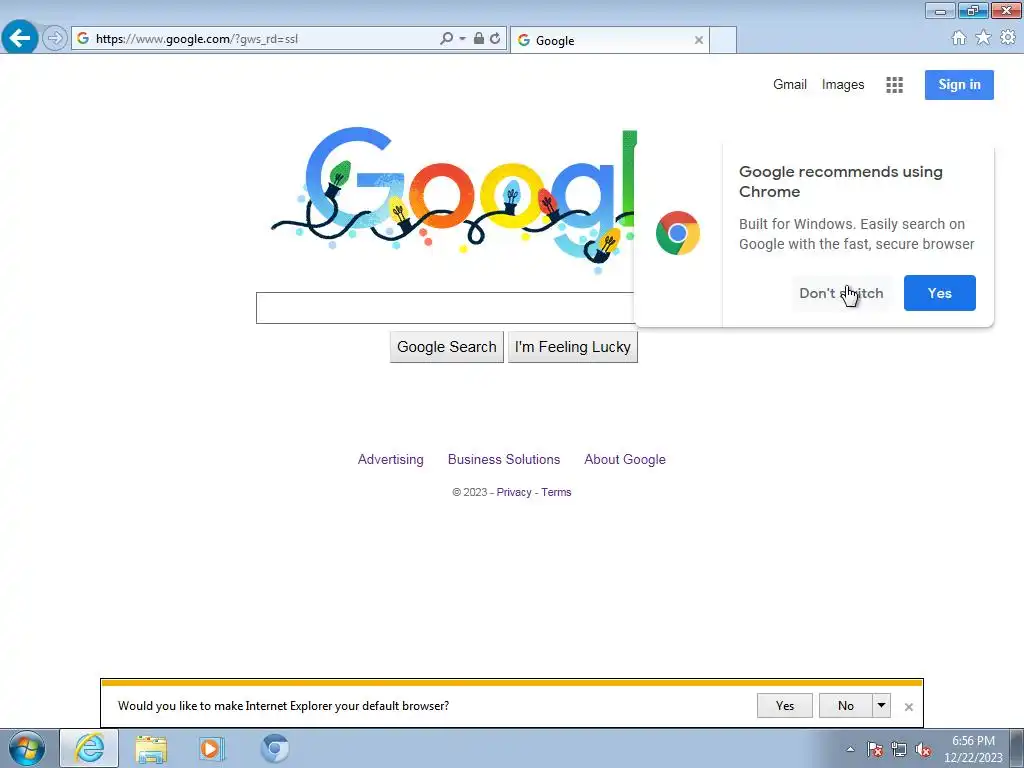1024x768 pixels.
Task: Open the Favorites star icon
Action: click(x=983, y=37)
